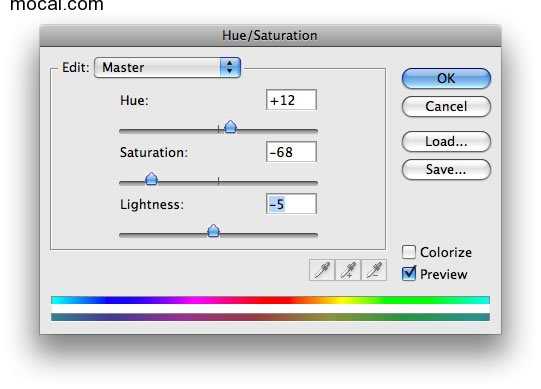Screen dimensions: 541x389
Task: Select the eyedropper tool
Action: coord(322,270)
